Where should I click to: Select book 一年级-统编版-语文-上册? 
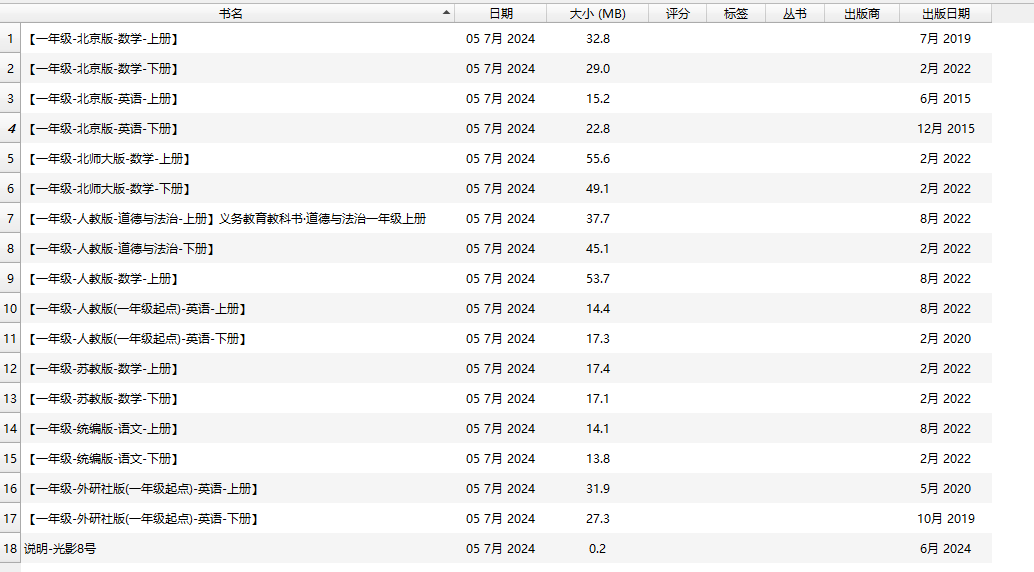coord(103,429)
